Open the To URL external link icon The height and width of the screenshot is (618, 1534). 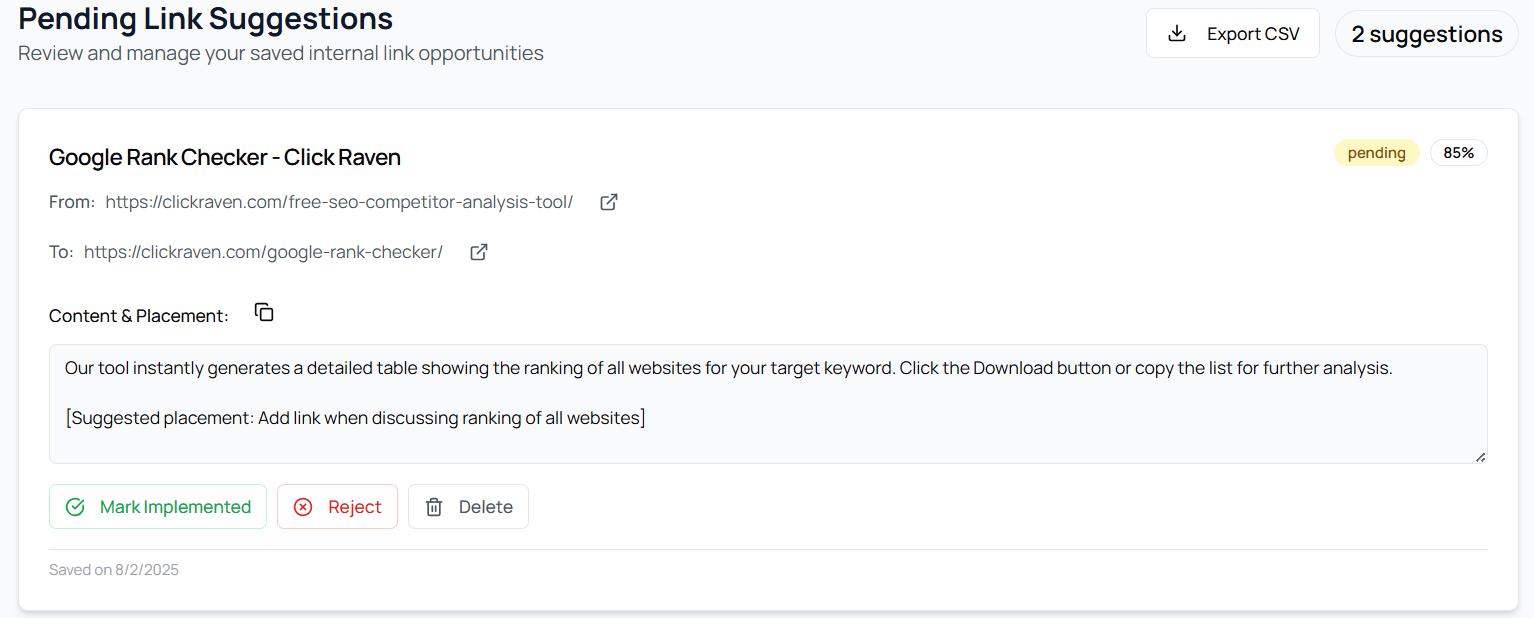tap(479, 252)
